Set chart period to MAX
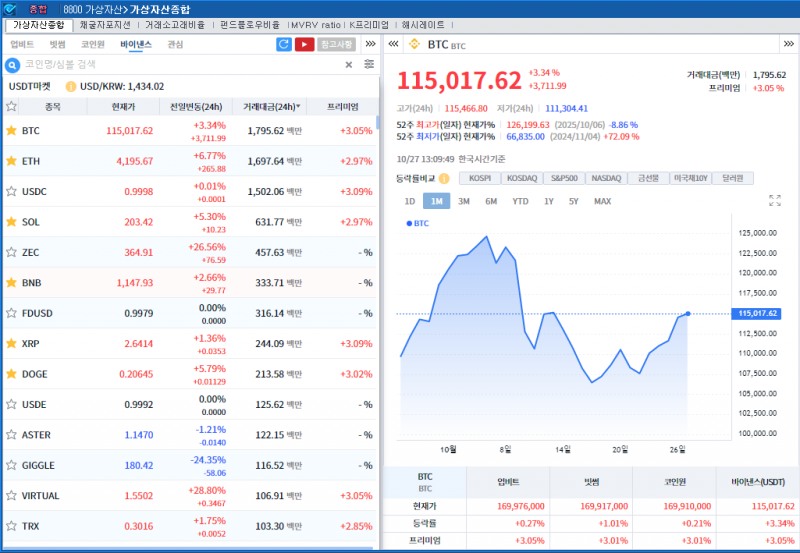 603,201
